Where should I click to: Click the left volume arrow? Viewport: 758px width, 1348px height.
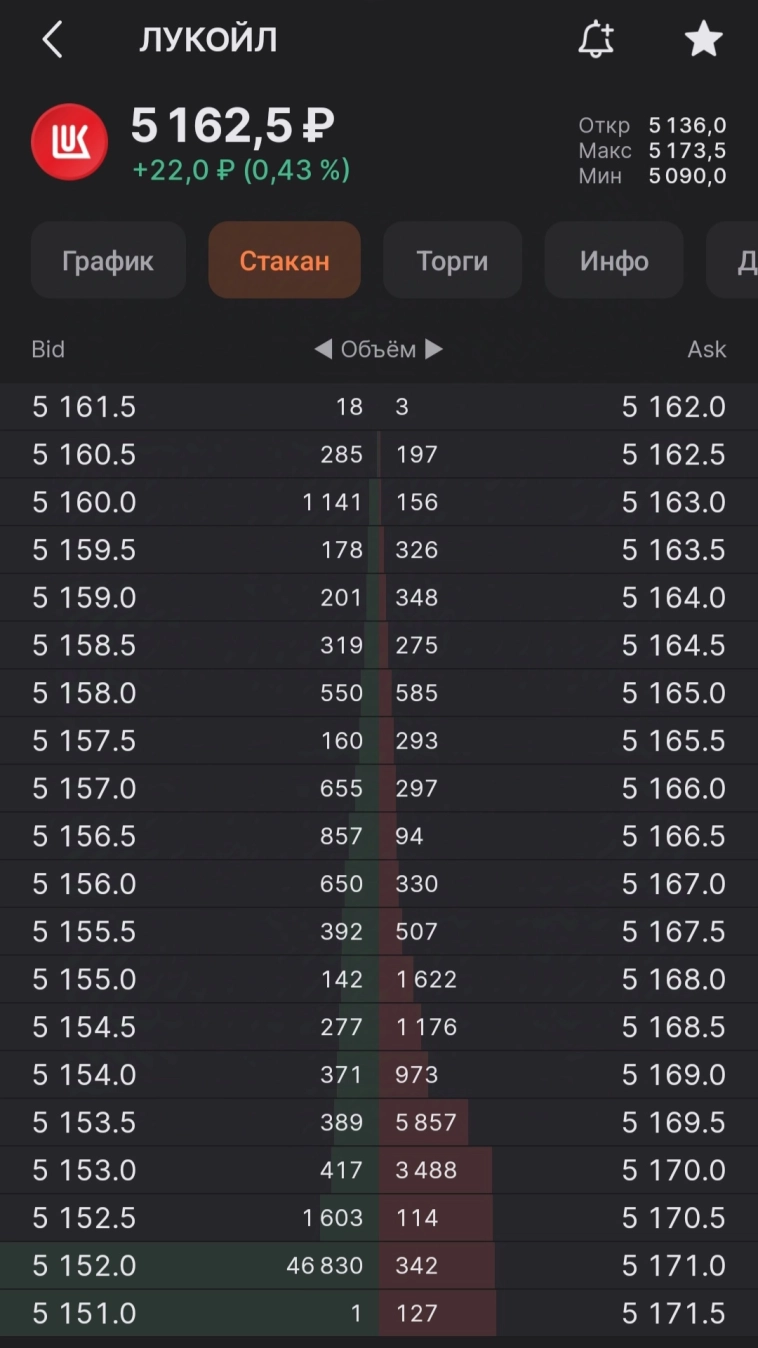click(323, 349)
